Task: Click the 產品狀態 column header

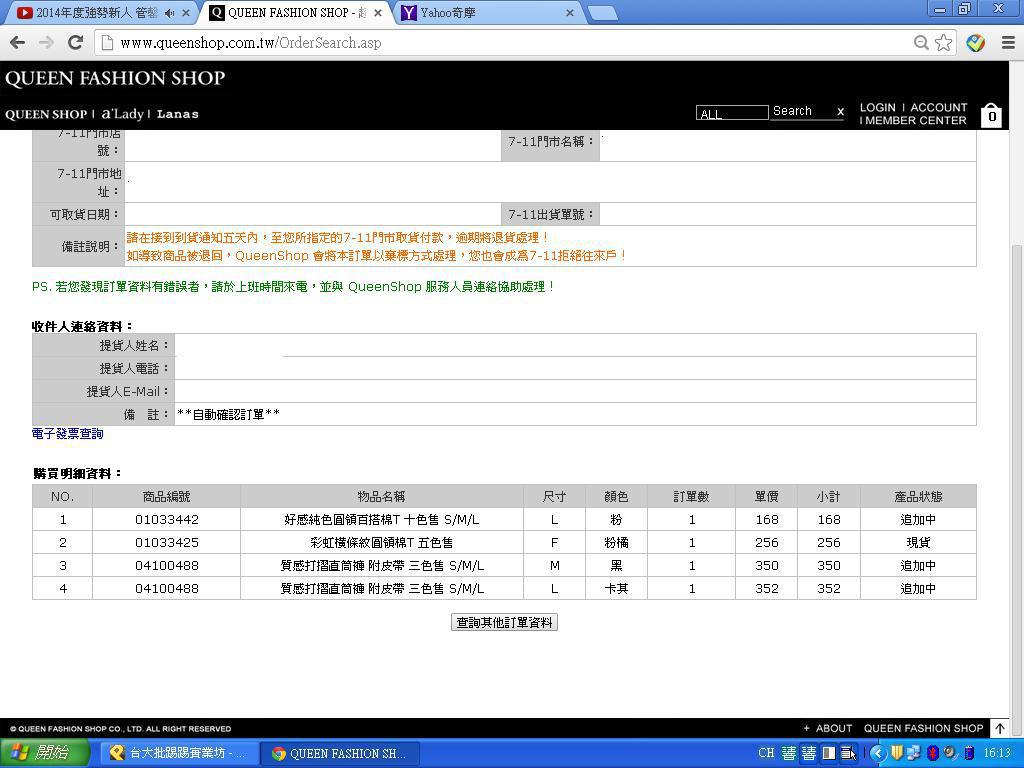Action: (918, 496)
